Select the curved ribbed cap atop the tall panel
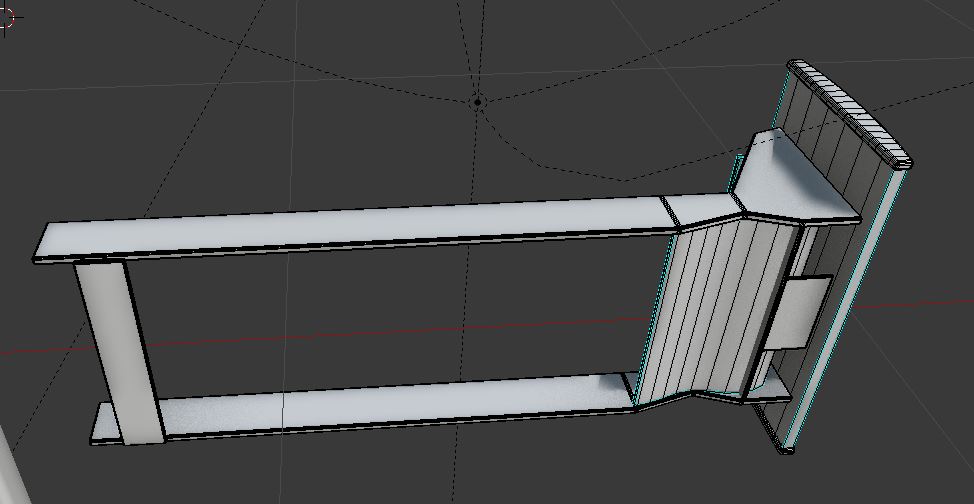The width and height of the screenshot is (974, 504). tap(849, 114)
